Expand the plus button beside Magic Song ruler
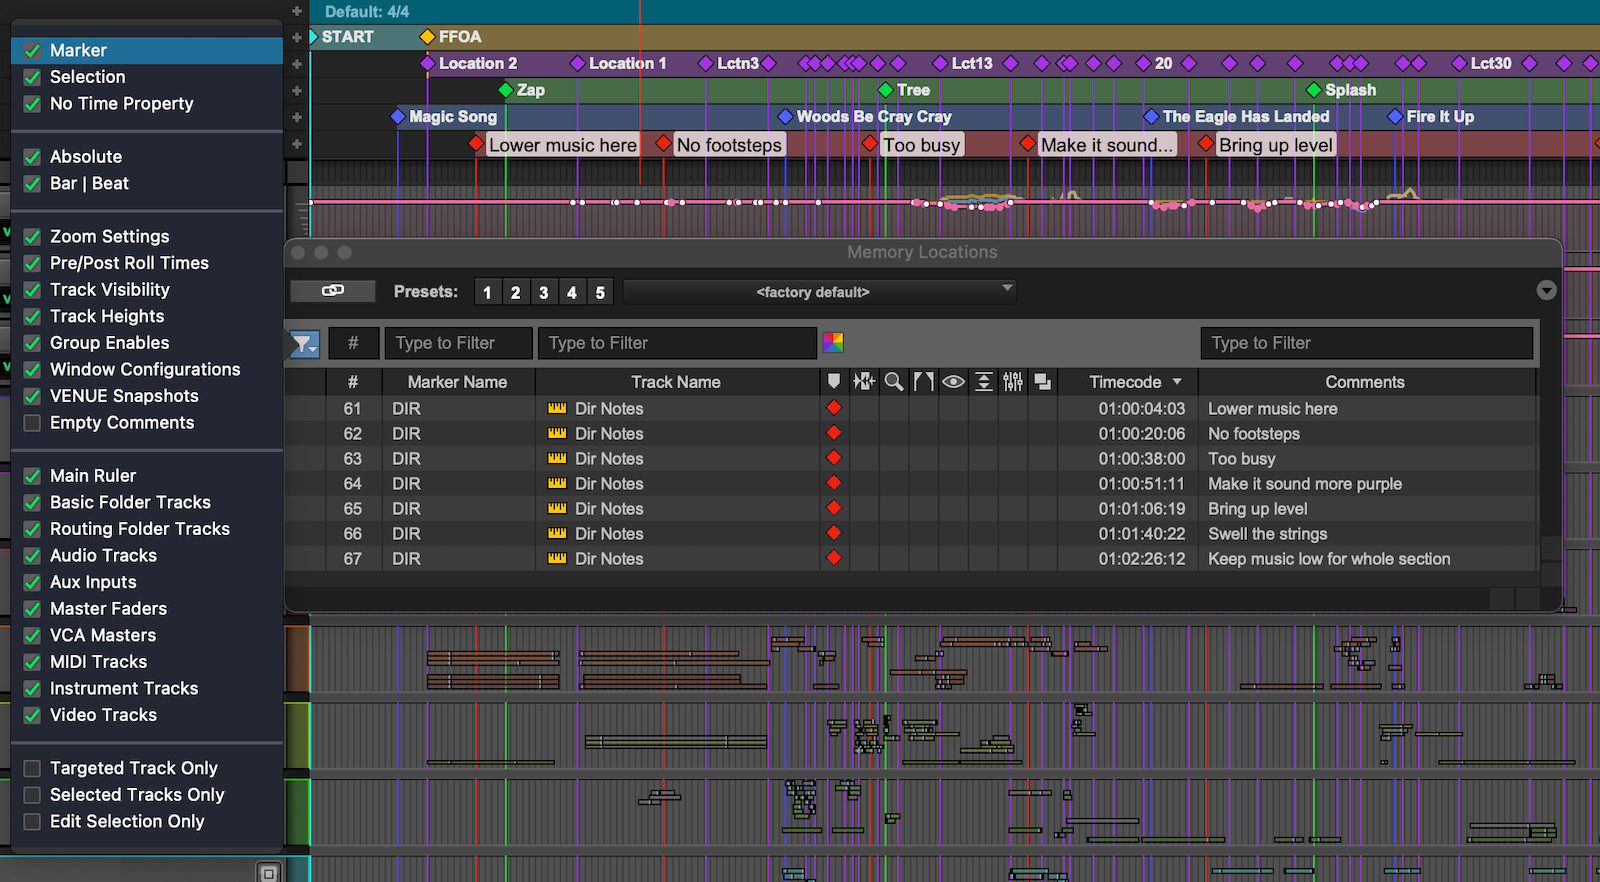This screenshot has height=882, width=1600. 297,117
